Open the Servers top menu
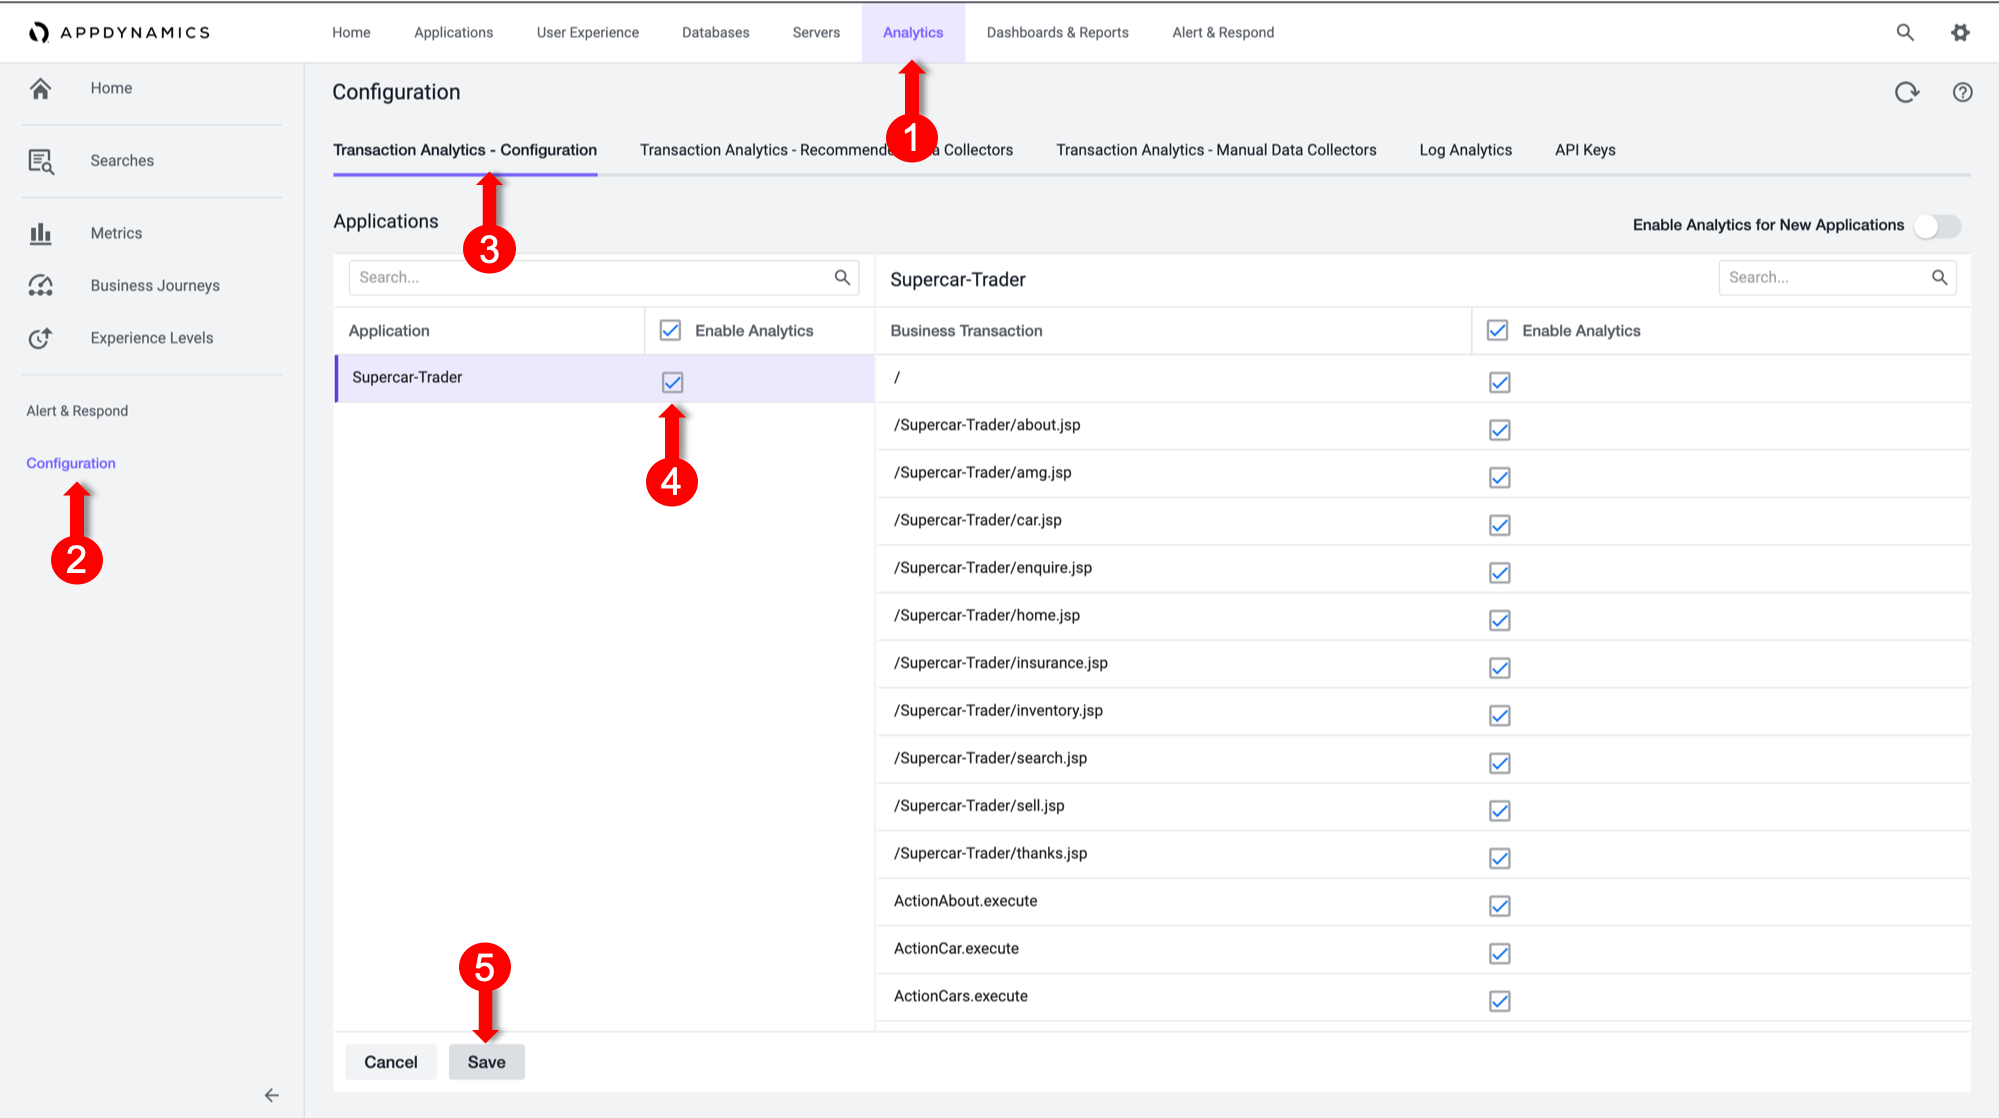Image resolution: width=1999 pixels, height=1118 pixels. click(x=816, y=32)
